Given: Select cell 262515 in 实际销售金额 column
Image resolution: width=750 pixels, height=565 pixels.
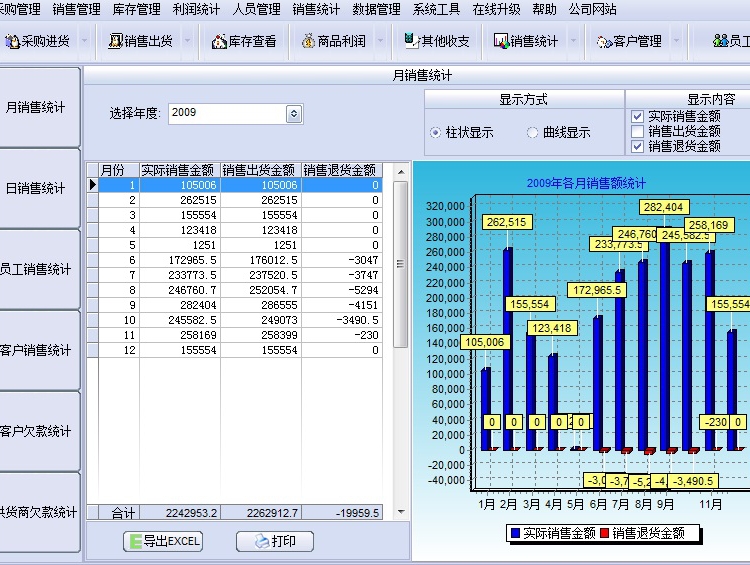Looking at the screenshot, I should [x=180, y=200].
